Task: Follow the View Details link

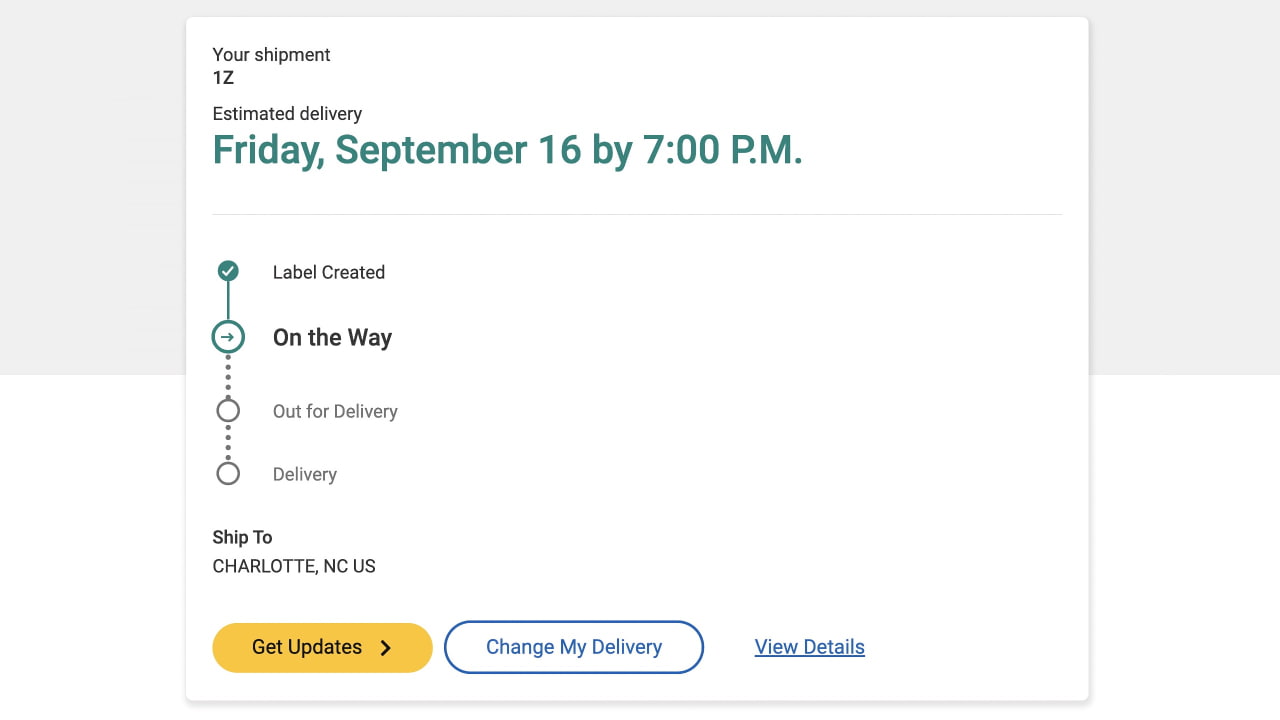Action: click(x=809, y=647)
